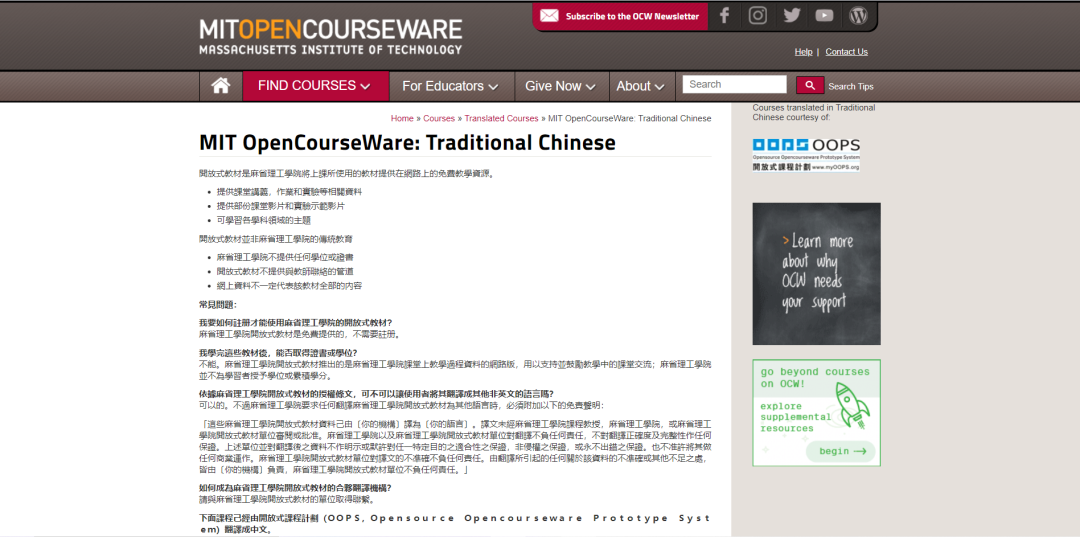
Task: Open the OCW WordPress blog icon
Action: coord(858,16)
